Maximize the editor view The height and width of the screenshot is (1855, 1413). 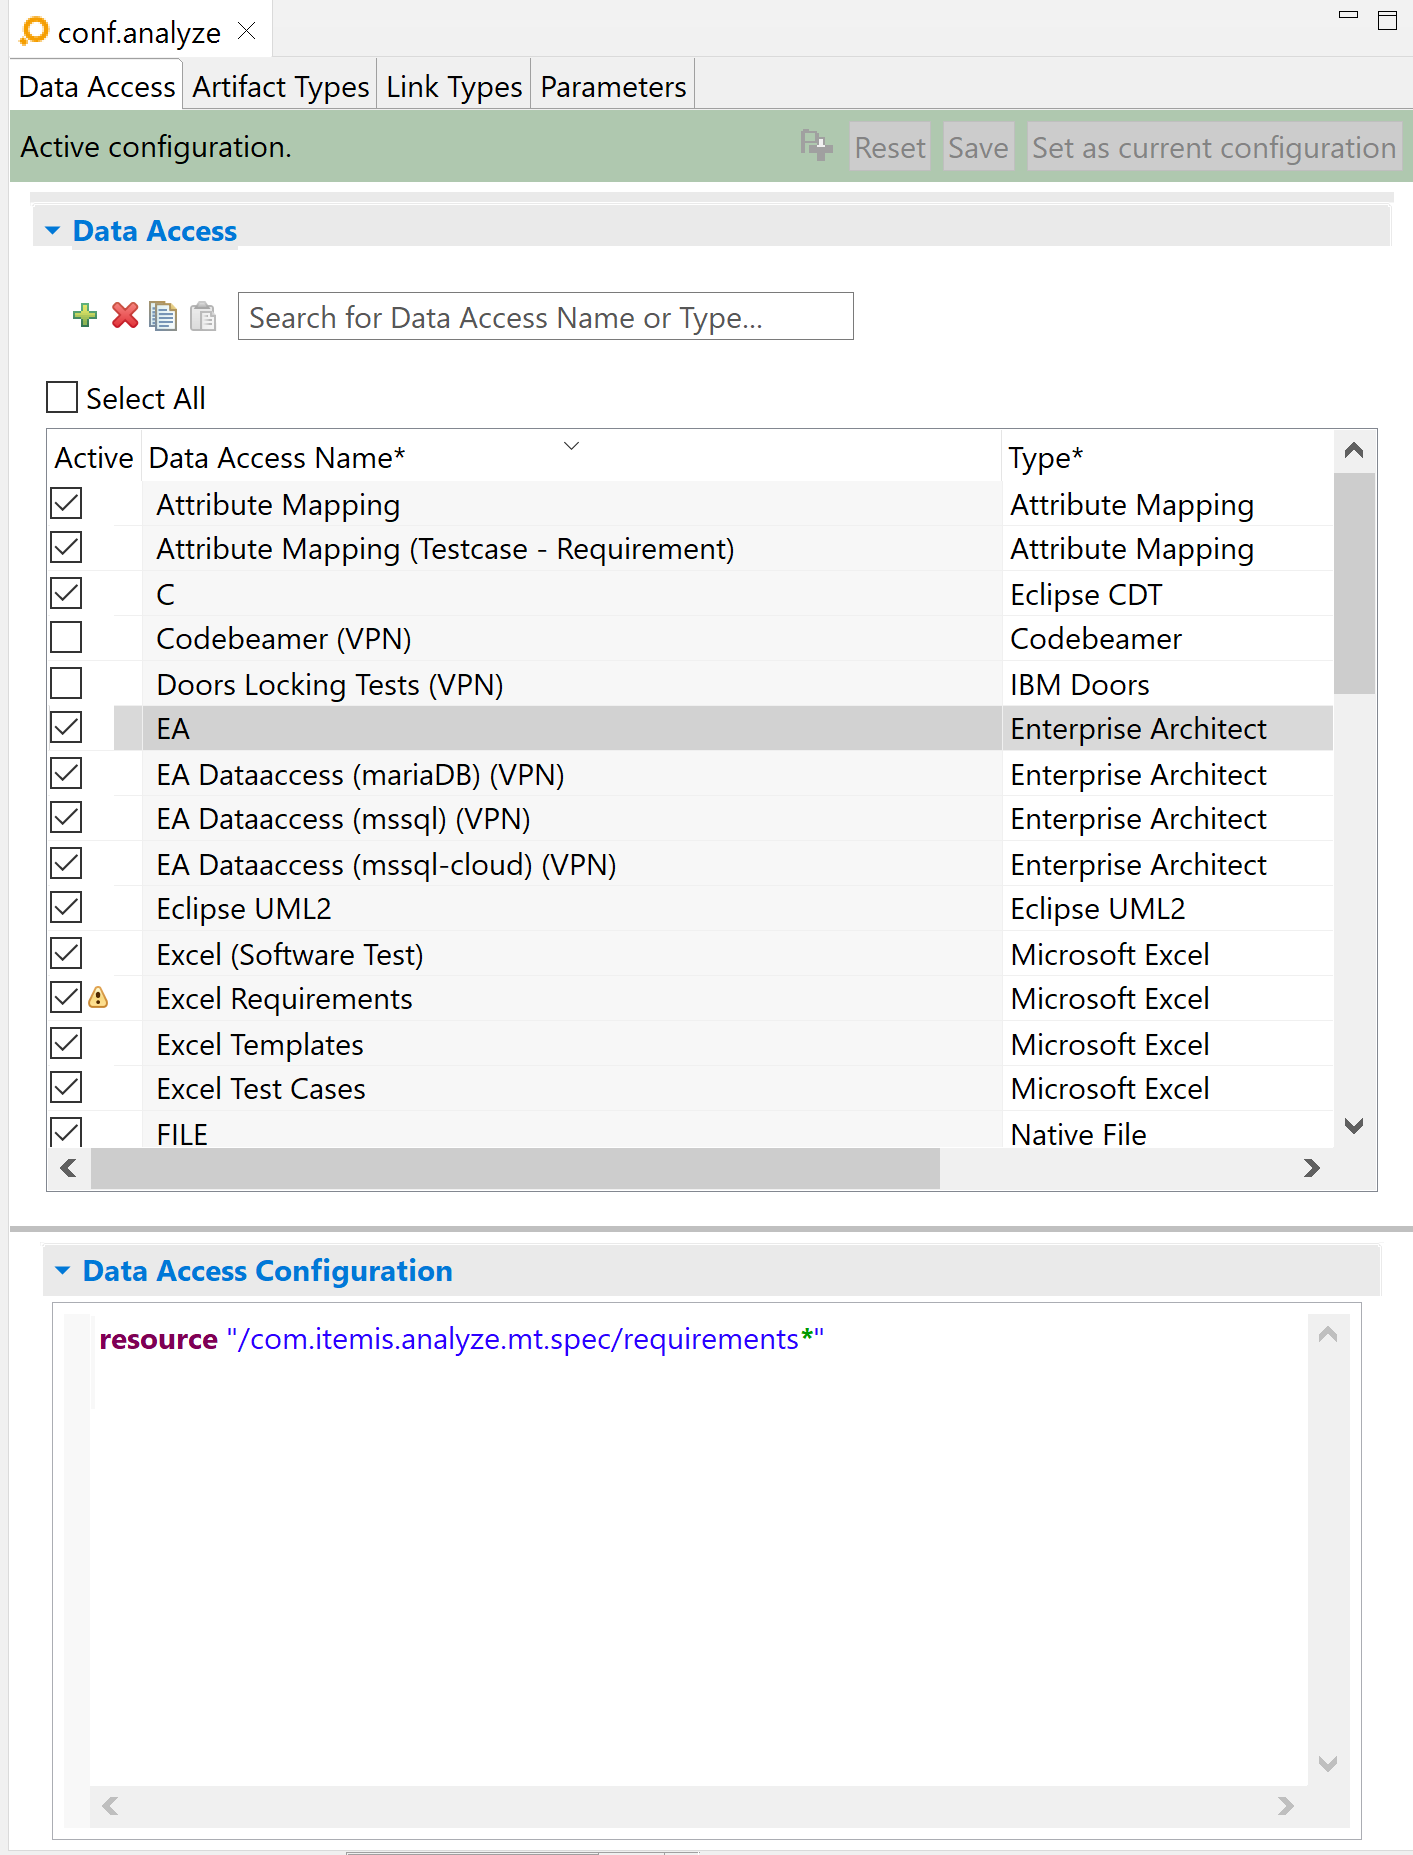(1387, 20)
